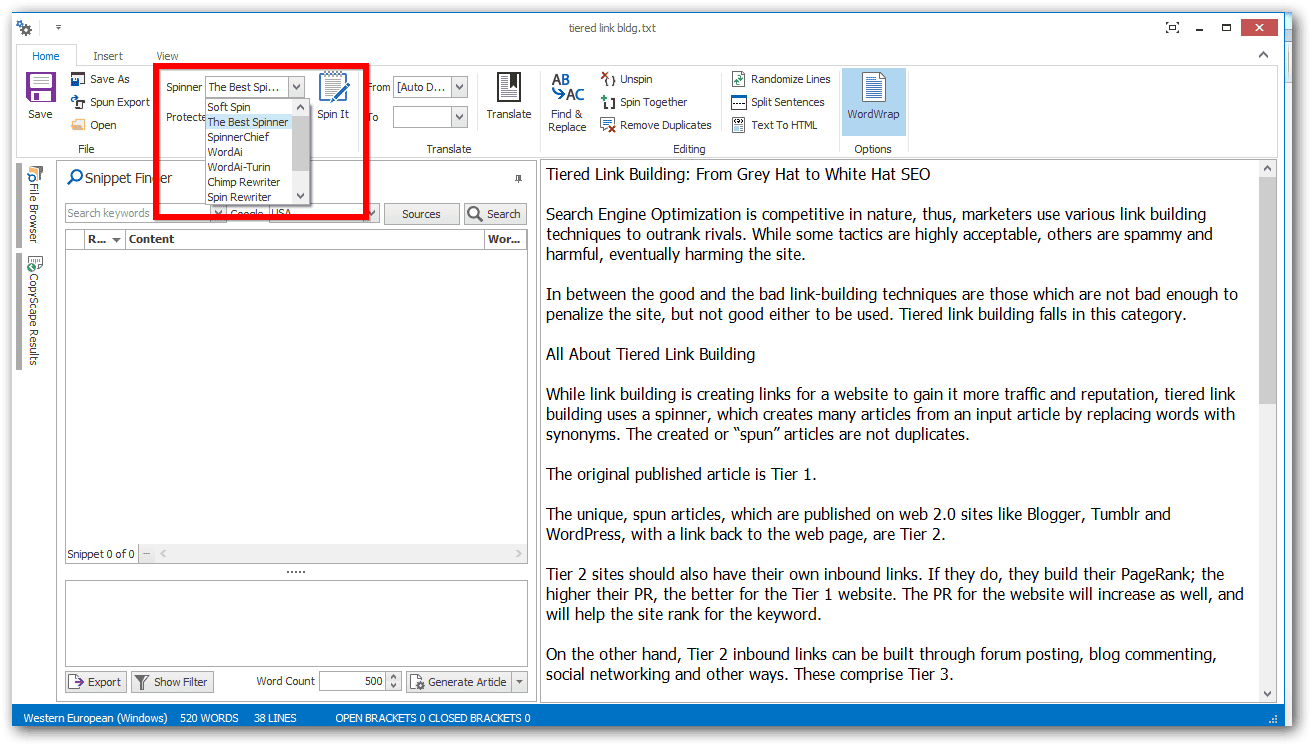Click Randomize Lines tool
This screenshot has width=1312, height=746.
click(x=781, y=79)
